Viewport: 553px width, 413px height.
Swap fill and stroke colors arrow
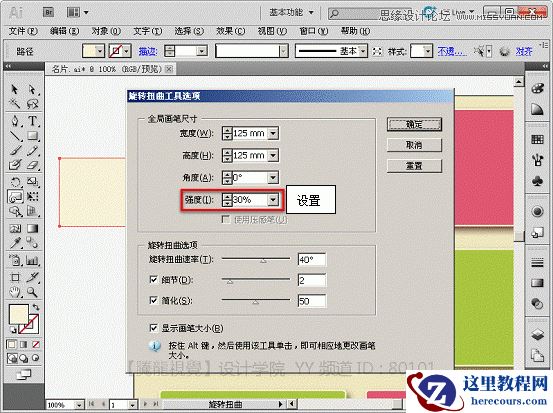click(x=36, y=308)
